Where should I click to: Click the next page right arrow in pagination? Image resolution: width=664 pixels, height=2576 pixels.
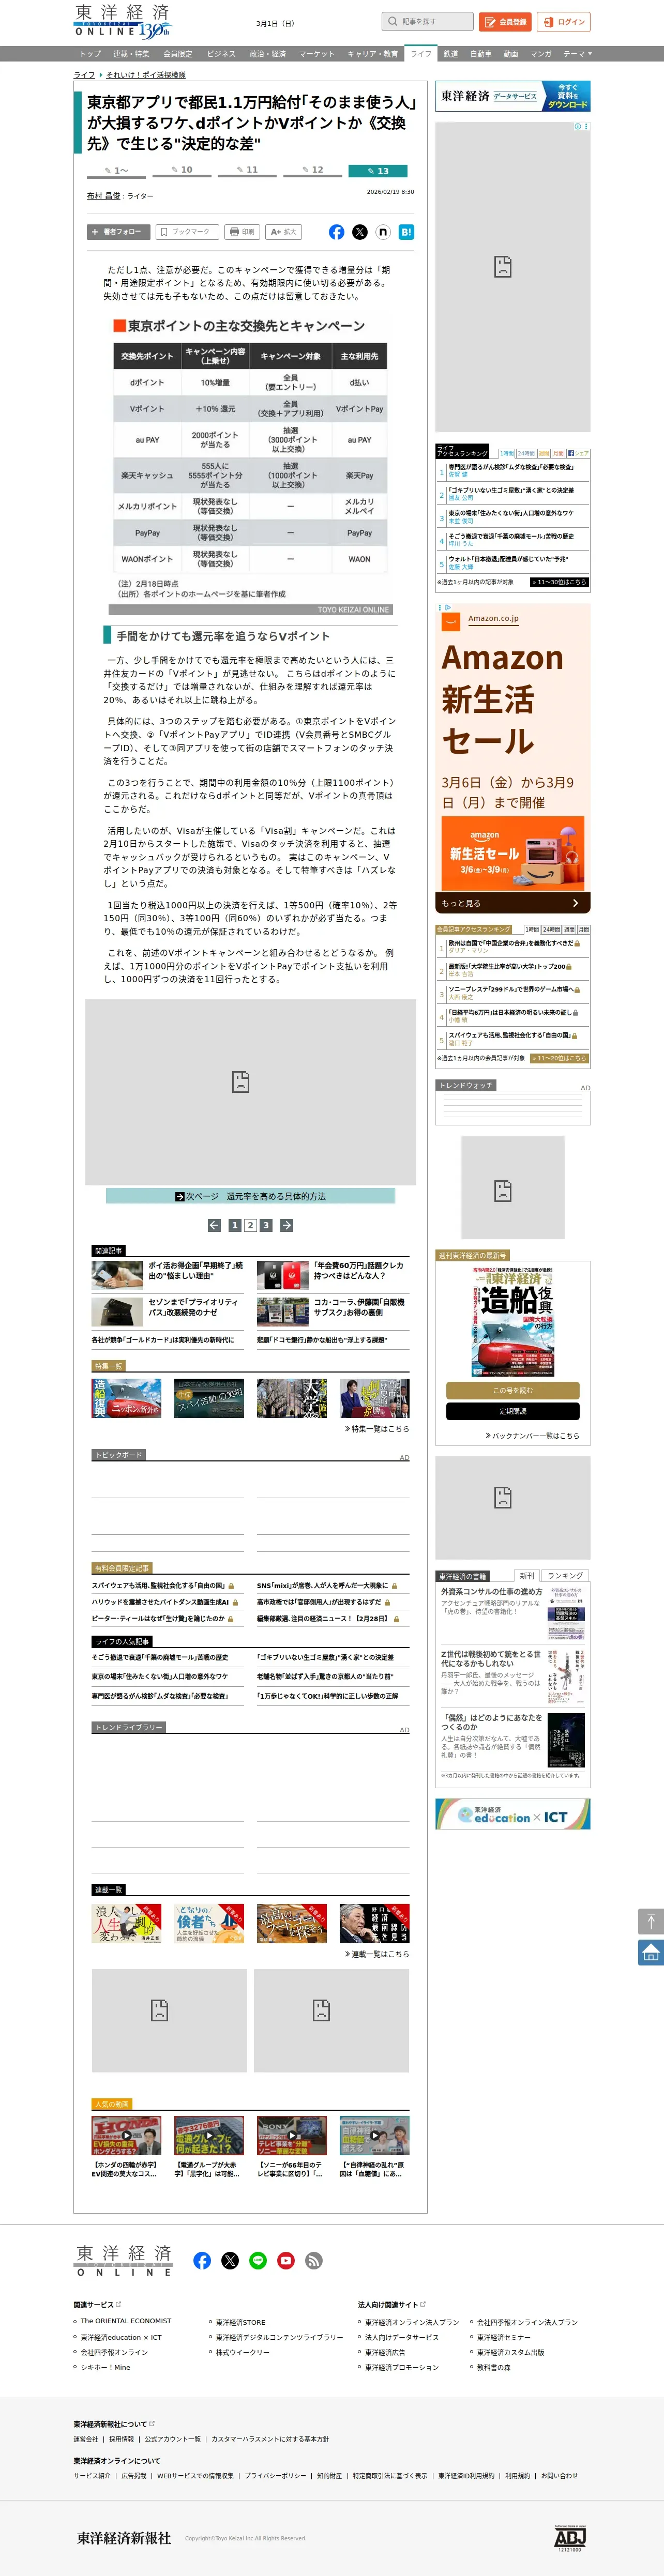286,1225
